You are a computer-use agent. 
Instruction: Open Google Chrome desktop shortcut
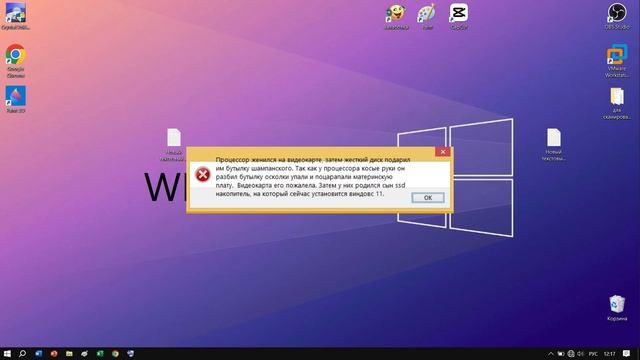(x=16, y=60)
